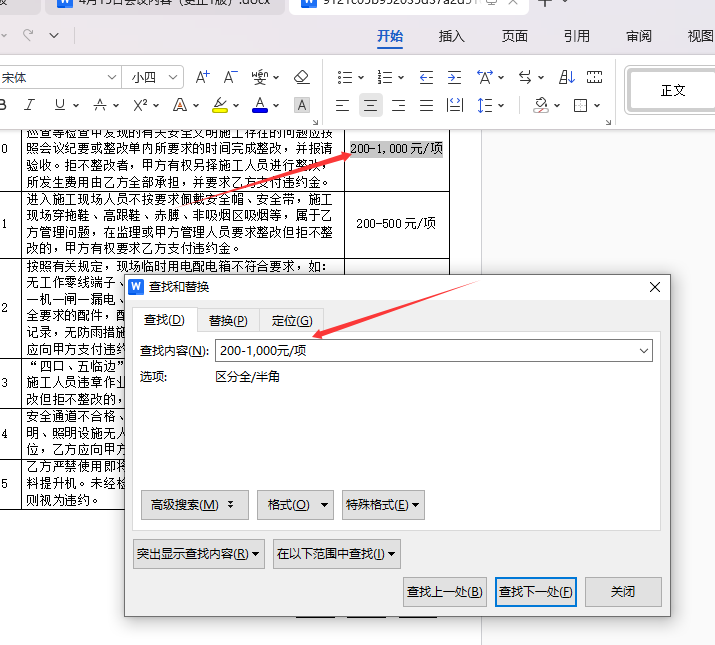Open 突出显示查找内容(R) dropdown
The width and height of the screenshot is (715, 645).
[199, 554]
